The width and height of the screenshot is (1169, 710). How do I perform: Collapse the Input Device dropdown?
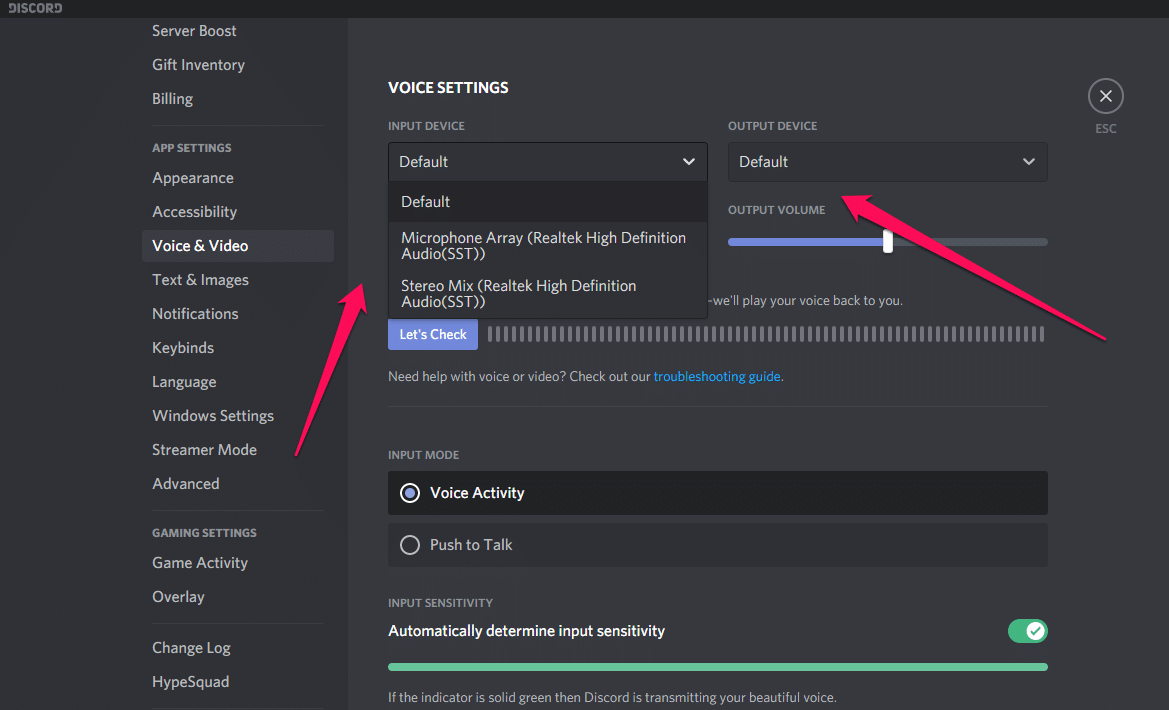point(547,162)
